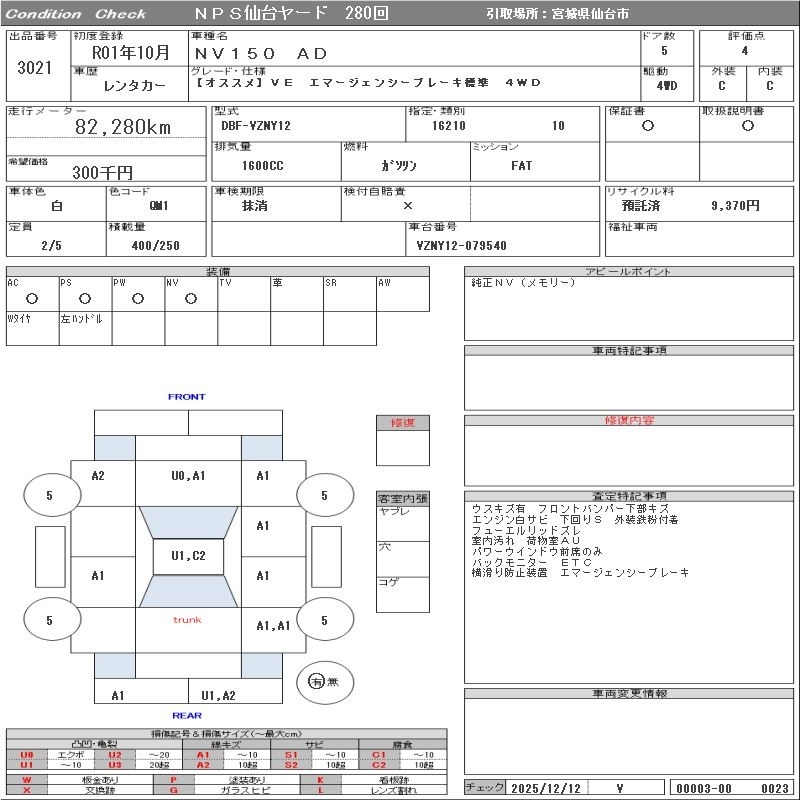Click the rear-left tire circle marked 5
This screenshot has width=800, height=800.
pos(49,621)
